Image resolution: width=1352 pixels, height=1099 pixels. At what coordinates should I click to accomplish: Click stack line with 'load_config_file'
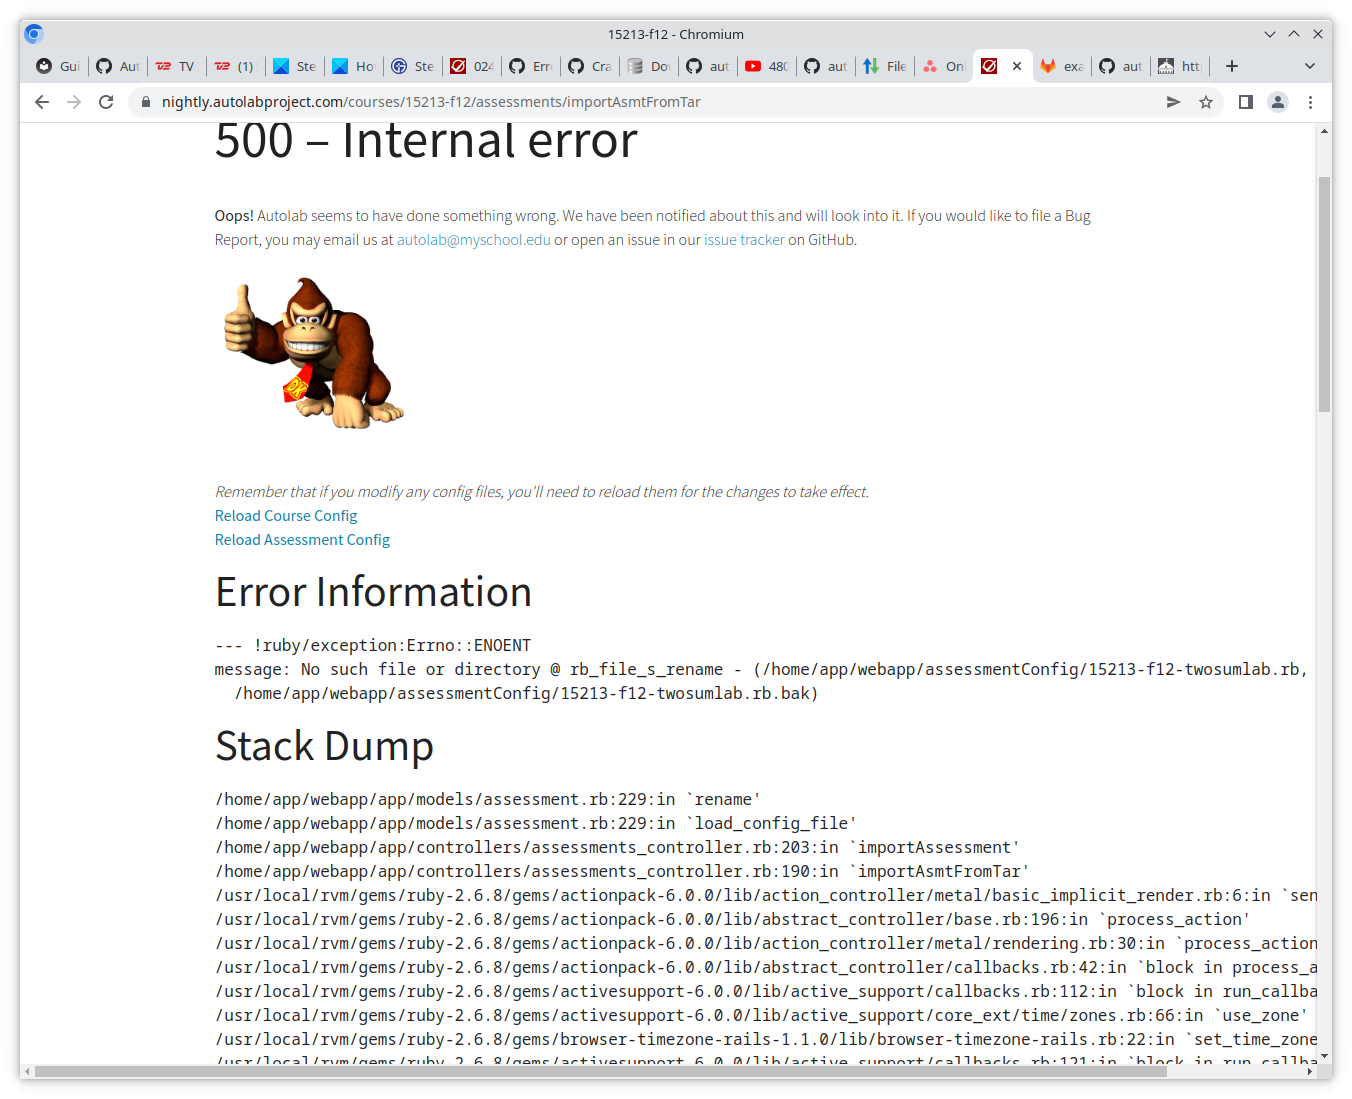(x=536, y=824)
